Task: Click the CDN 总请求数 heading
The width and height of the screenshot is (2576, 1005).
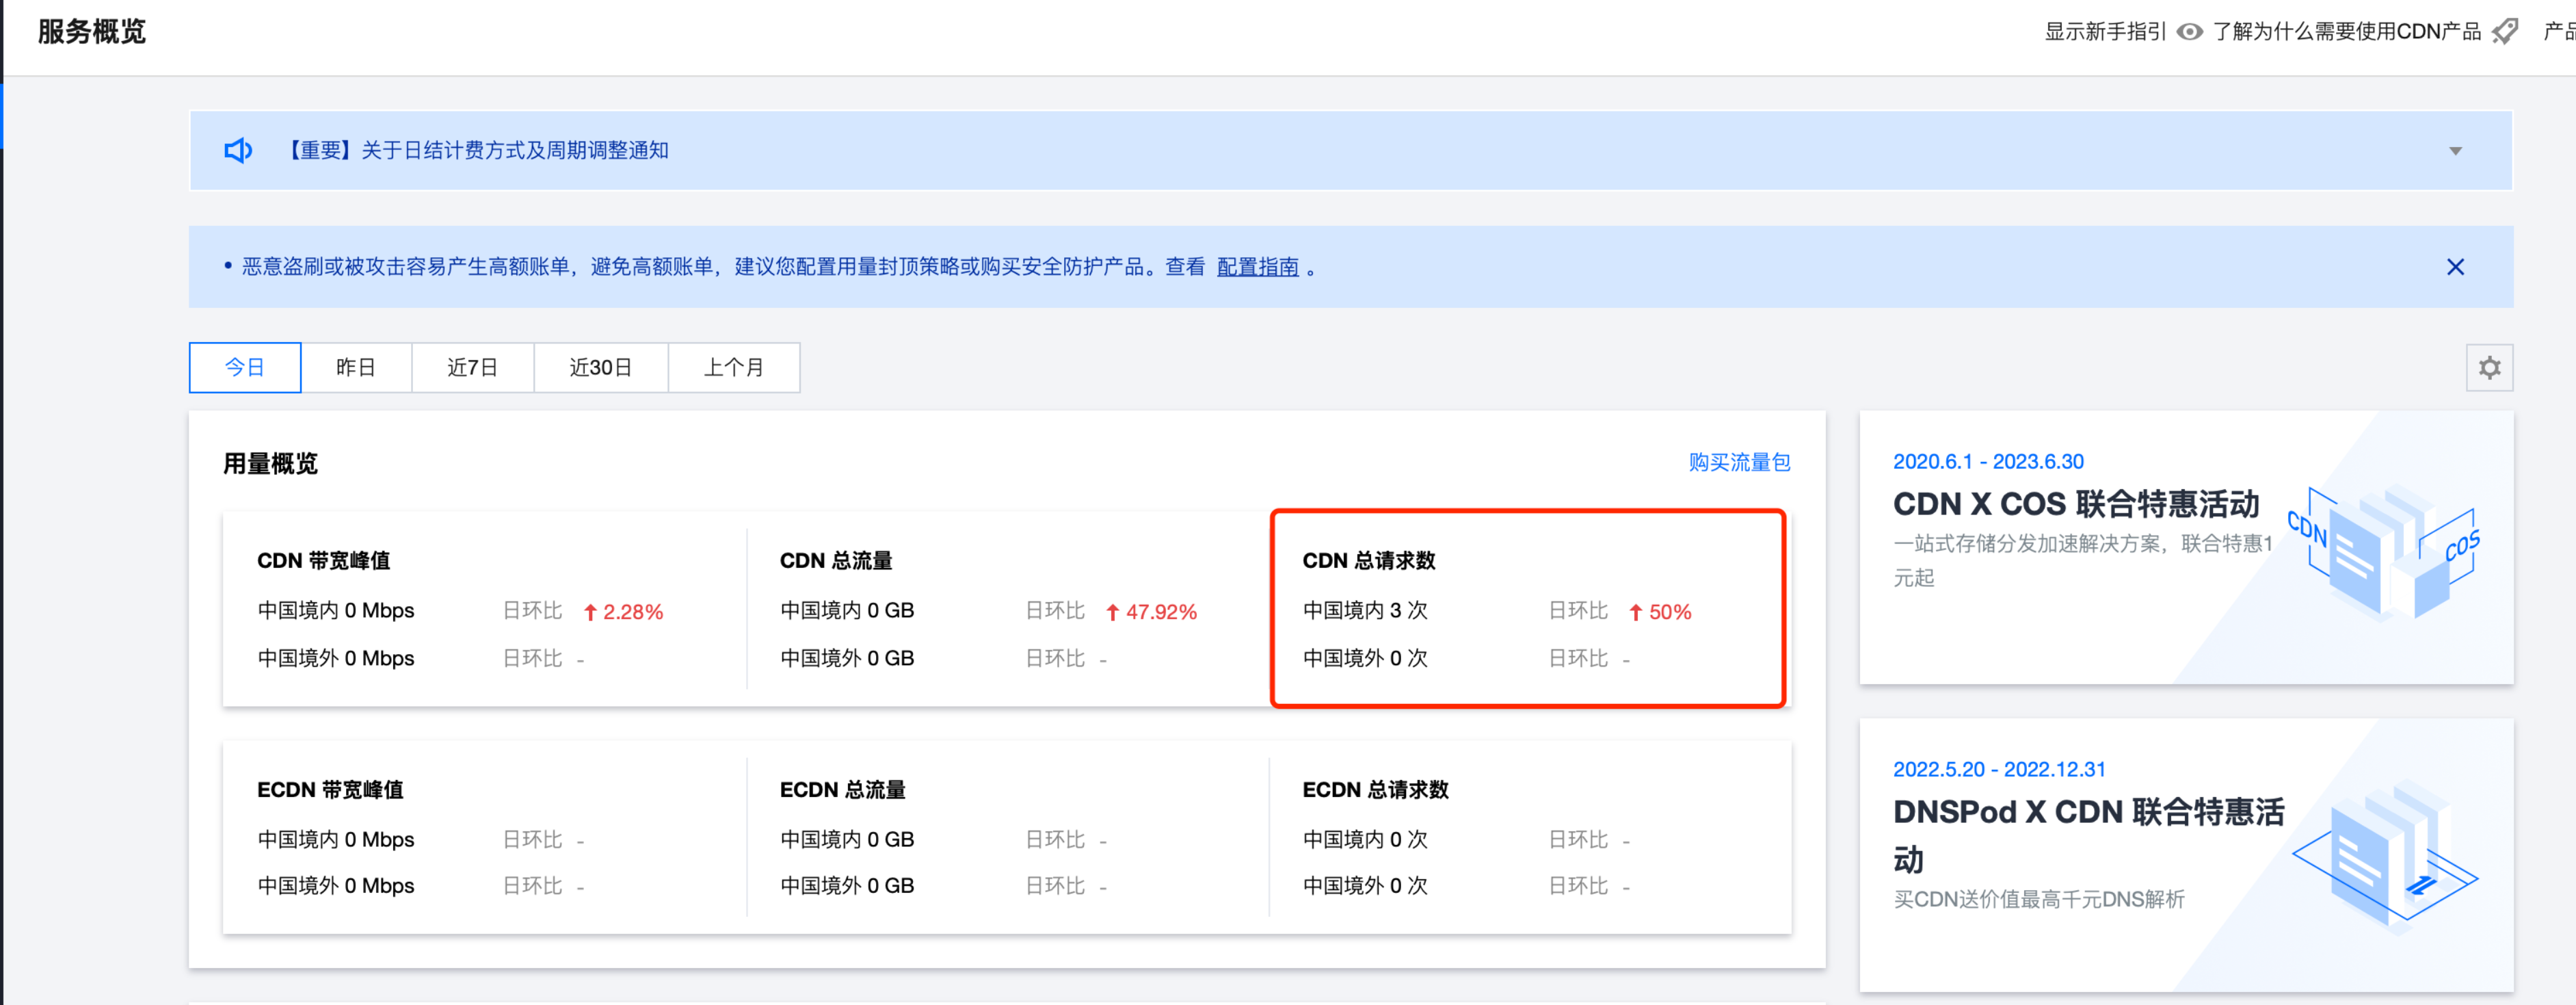Action: coord(1369,561)
